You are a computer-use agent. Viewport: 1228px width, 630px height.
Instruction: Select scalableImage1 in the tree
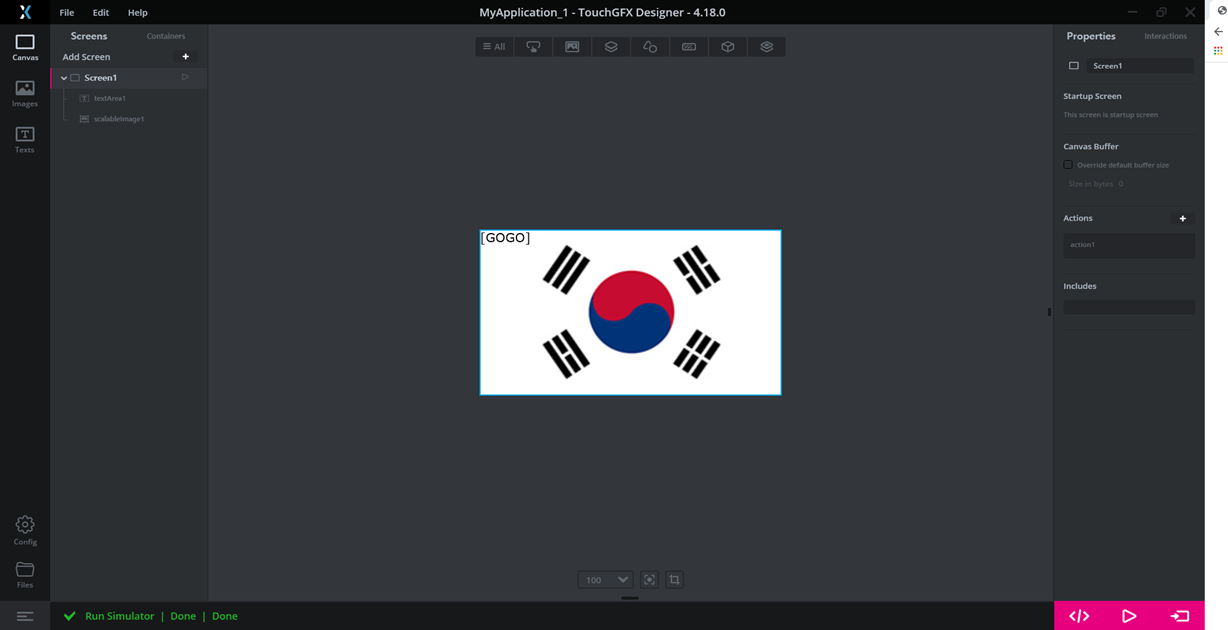pos(119,119)
